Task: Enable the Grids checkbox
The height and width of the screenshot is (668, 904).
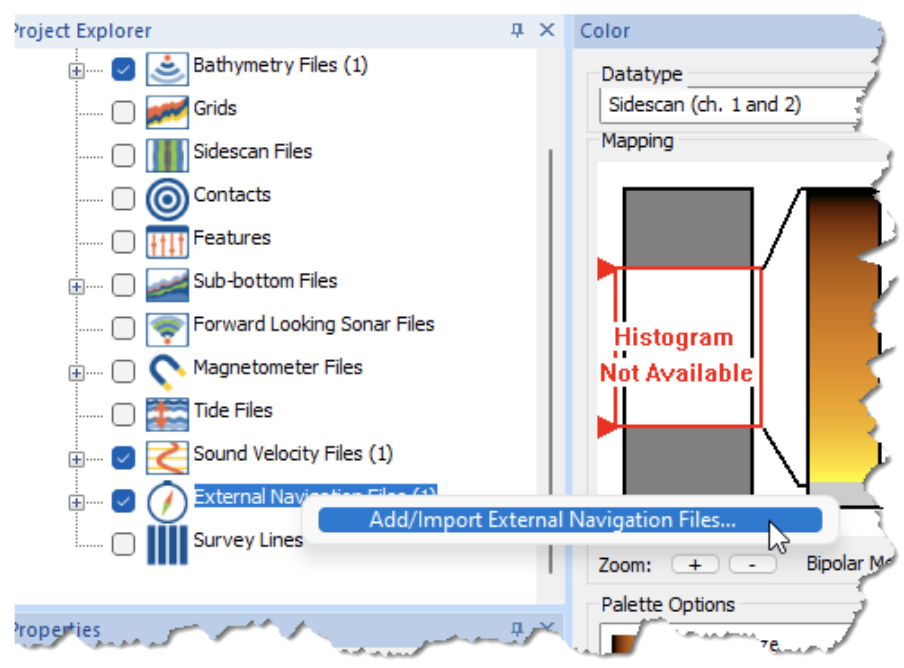Action: (123, 112)
